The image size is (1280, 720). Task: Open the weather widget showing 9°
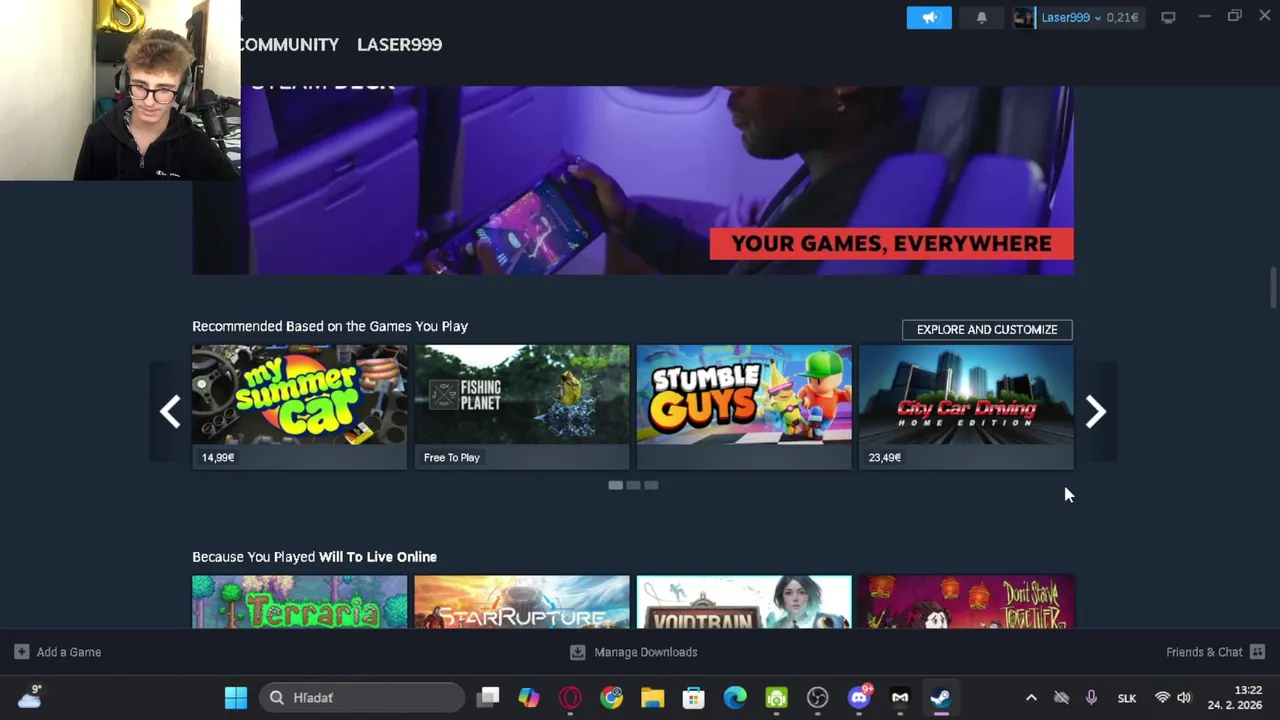click(29, 698)
